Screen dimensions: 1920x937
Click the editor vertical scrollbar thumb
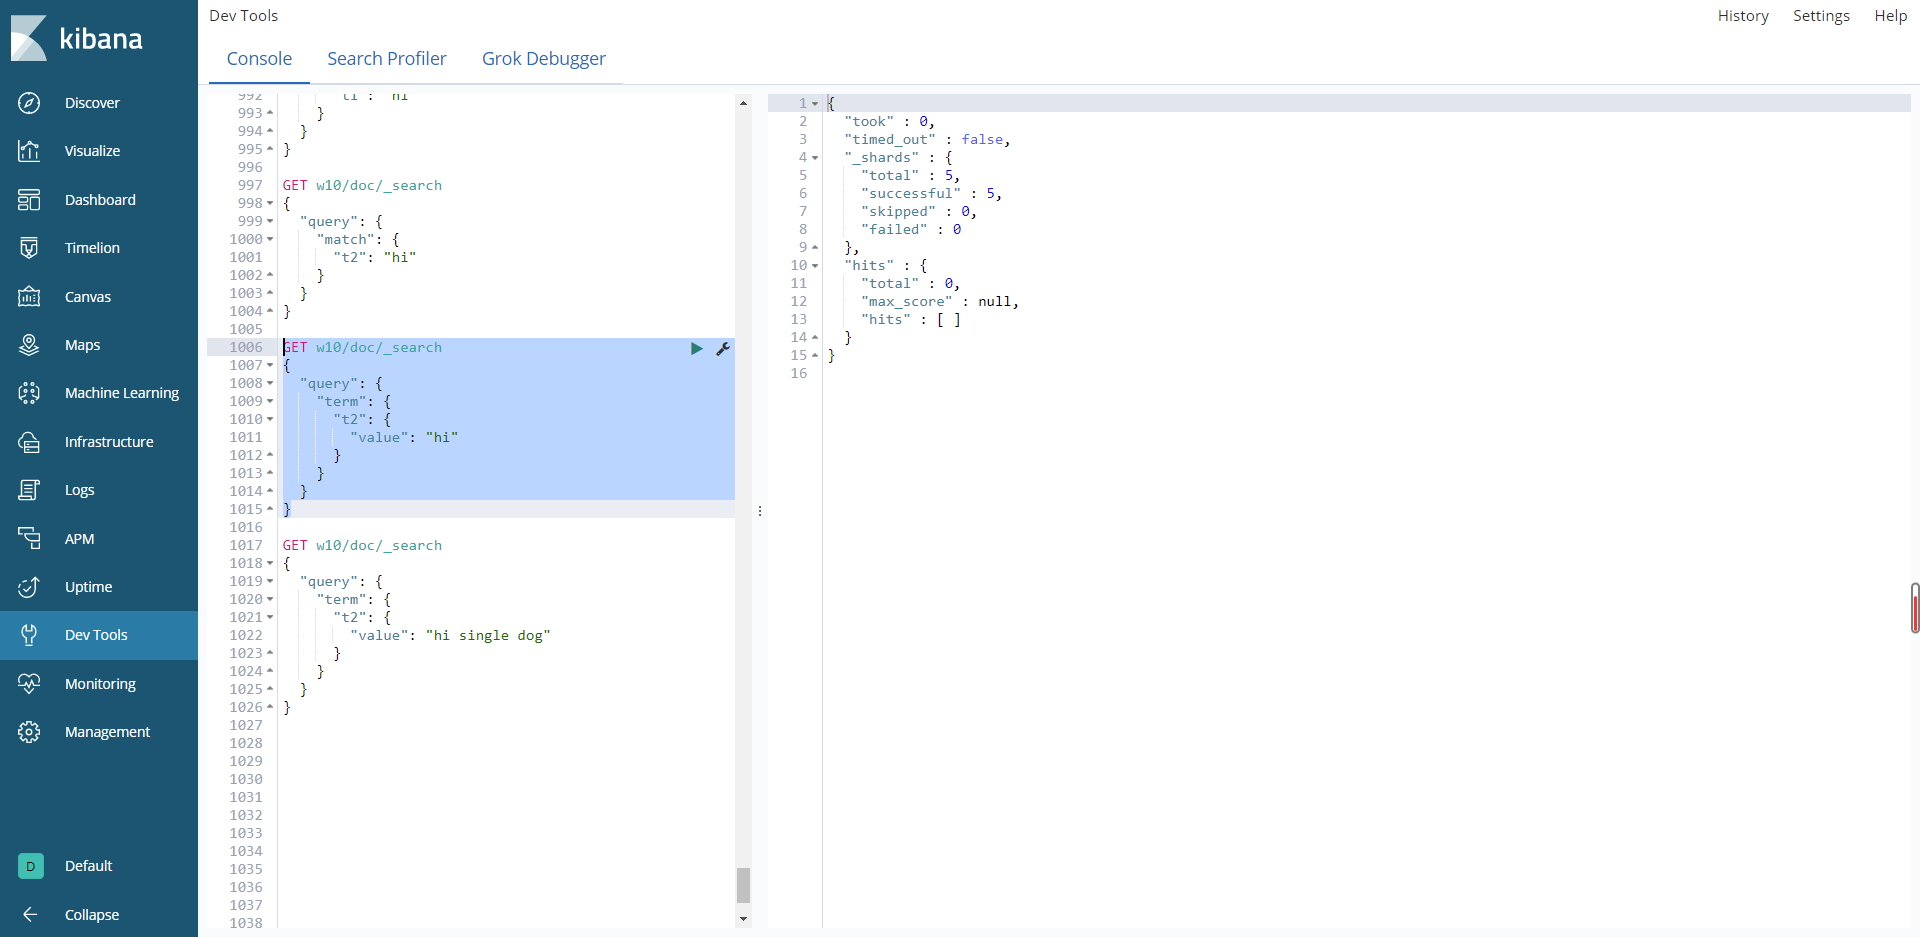[x=743, y=885]
